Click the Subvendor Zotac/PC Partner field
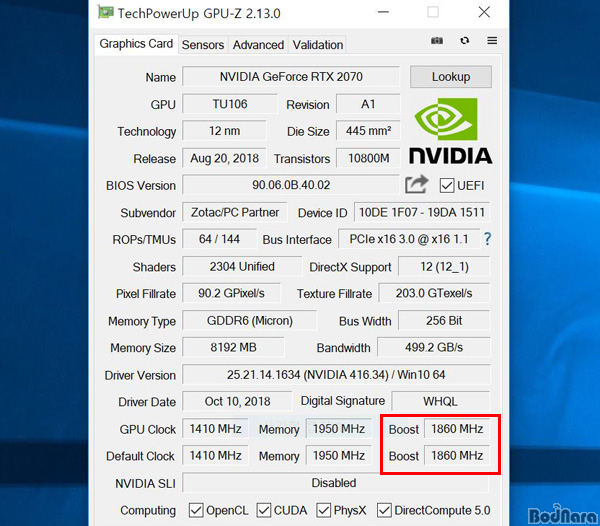Screen dimensions: 600x526 coord(235,212)
